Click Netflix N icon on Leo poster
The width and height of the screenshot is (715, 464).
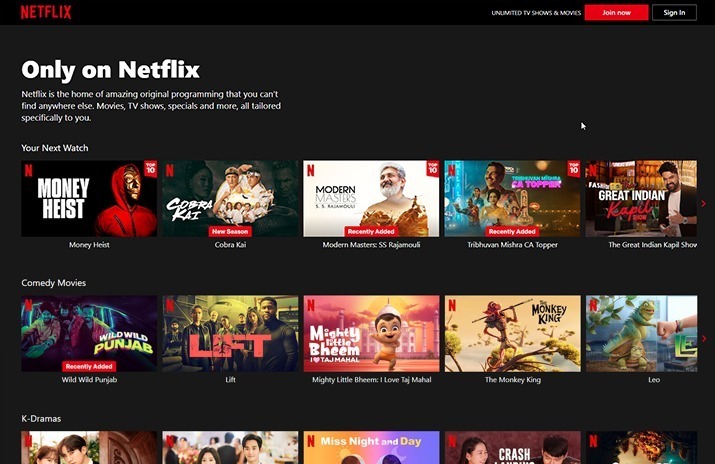pos(593,305)
